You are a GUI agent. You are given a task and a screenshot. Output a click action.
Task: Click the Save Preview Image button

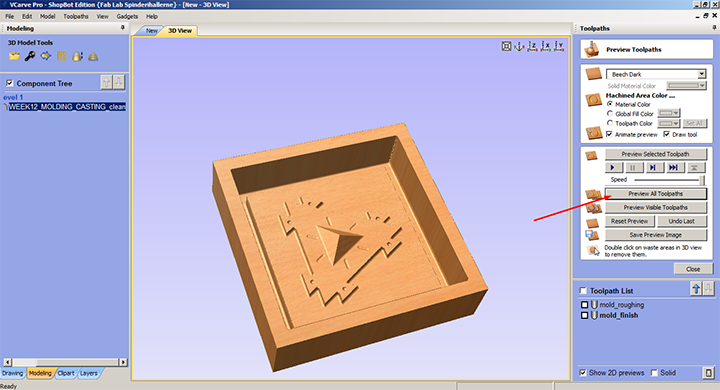pos(655,235)
